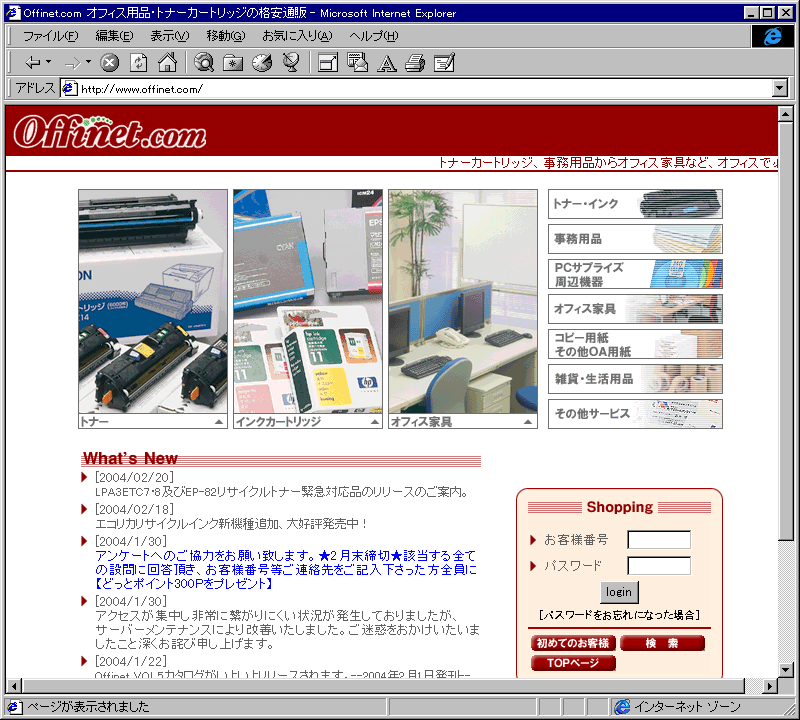Click the 初めてのお客様 button
The image size is (800, 720).
pos(573,643)
